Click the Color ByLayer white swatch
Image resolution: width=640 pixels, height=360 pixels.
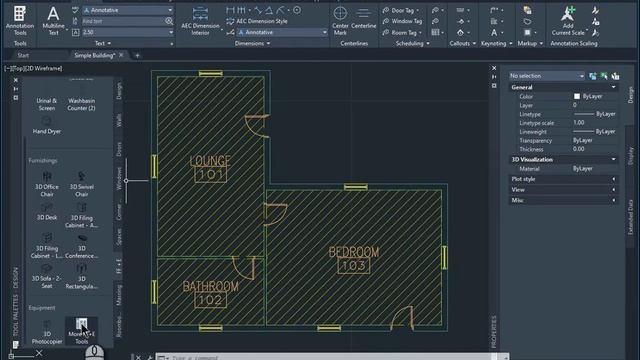point(577,96)
